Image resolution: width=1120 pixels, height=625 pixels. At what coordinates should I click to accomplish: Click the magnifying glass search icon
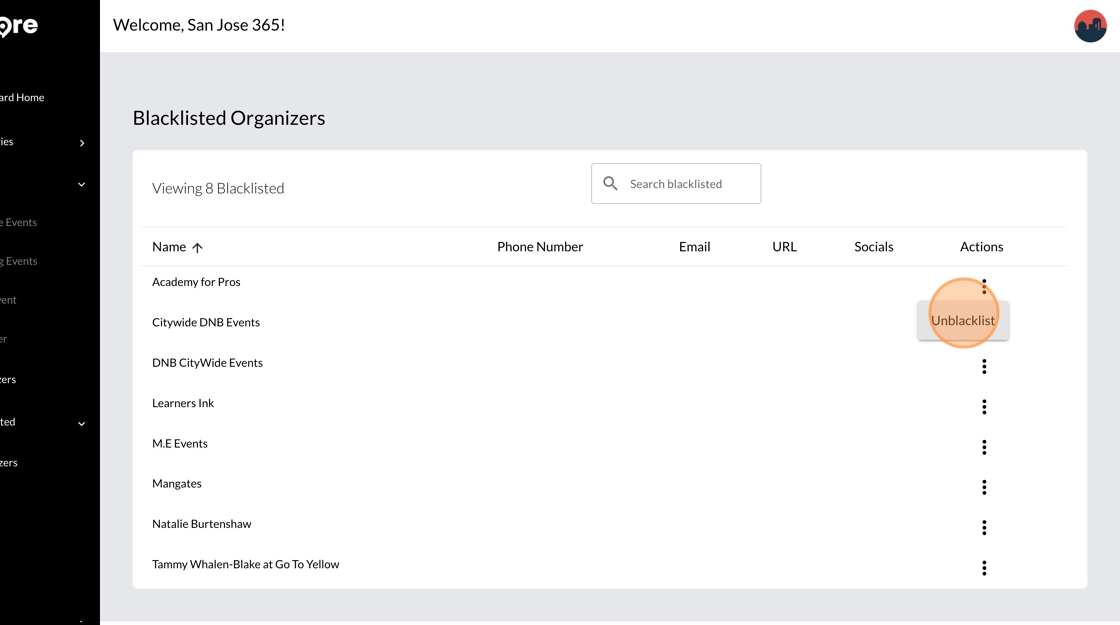[610, 184]
